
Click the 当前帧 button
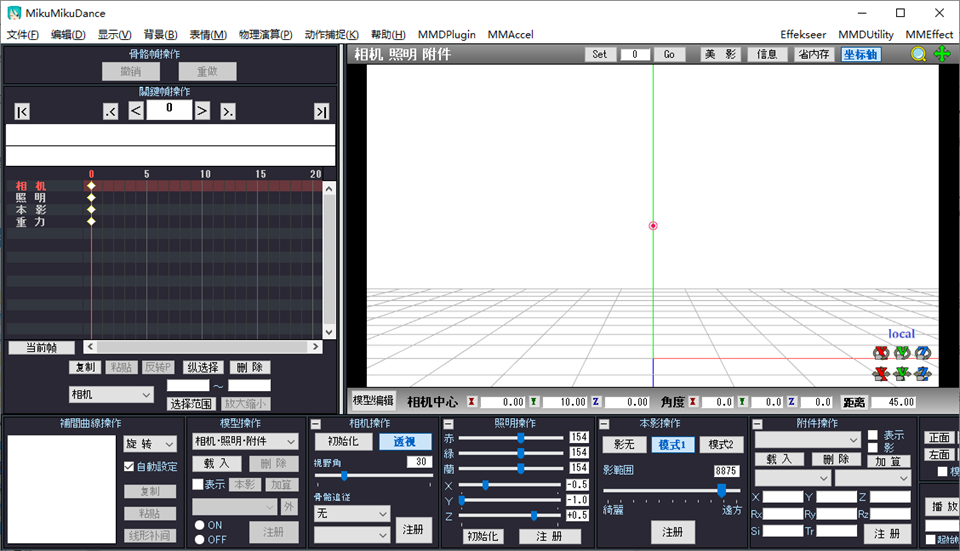pos(42,348)
